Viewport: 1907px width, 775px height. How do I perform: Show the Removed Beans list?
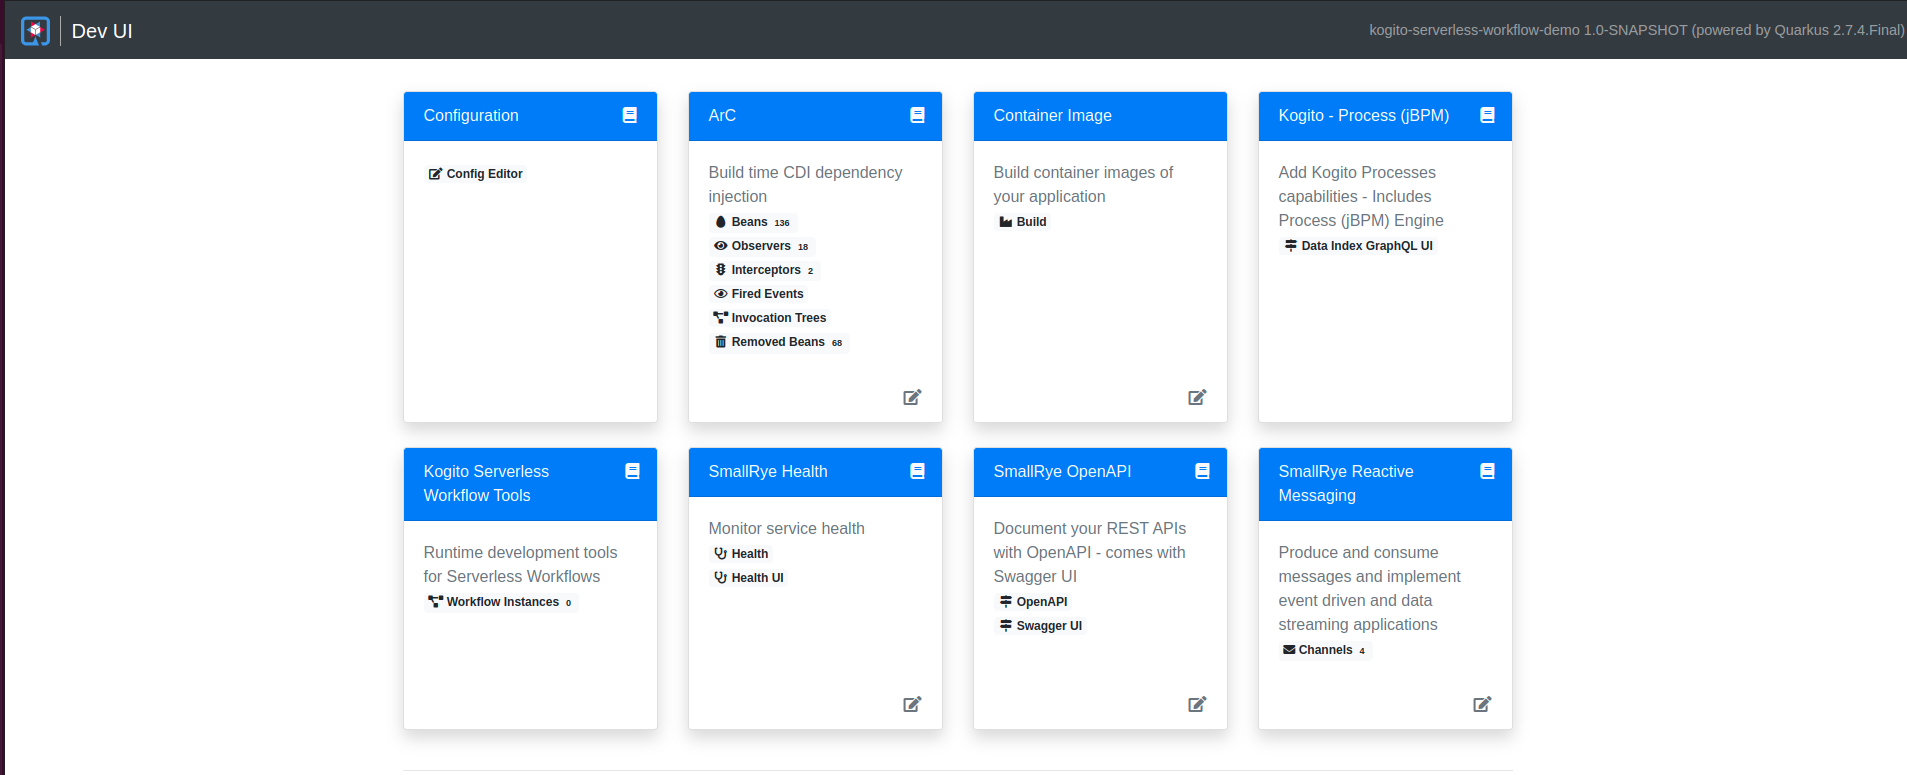(x=778, y=342)
